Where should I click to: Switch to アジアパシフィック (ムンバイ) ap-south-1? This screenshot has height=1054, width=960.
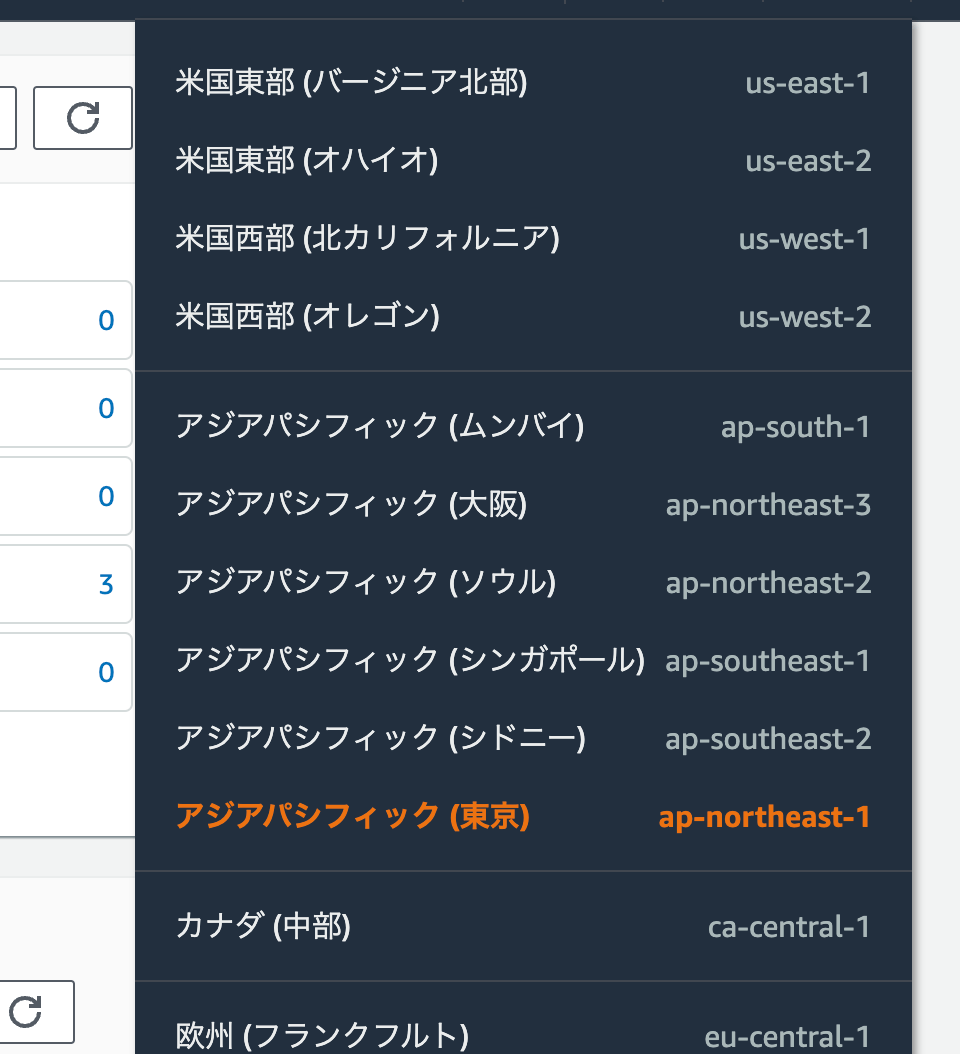(523, 427)
